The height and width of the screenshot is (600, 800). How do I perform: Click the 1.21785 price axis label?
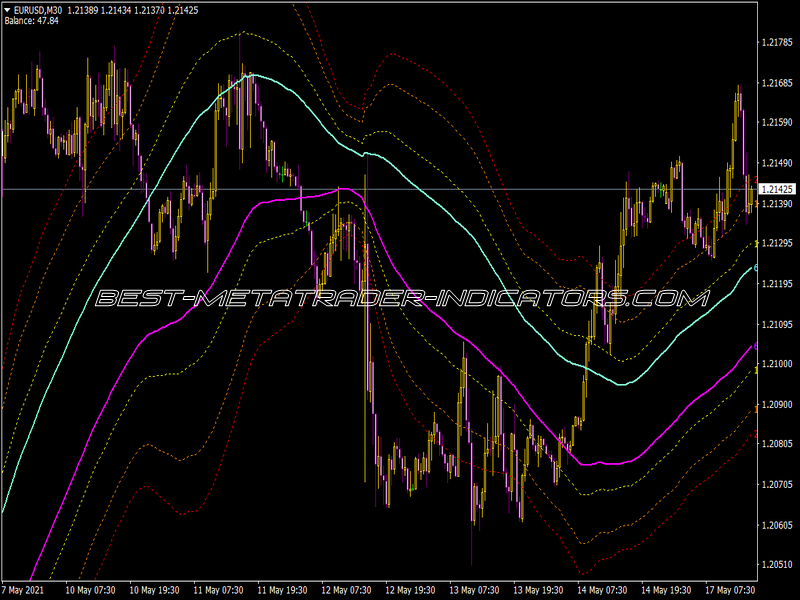777,42
